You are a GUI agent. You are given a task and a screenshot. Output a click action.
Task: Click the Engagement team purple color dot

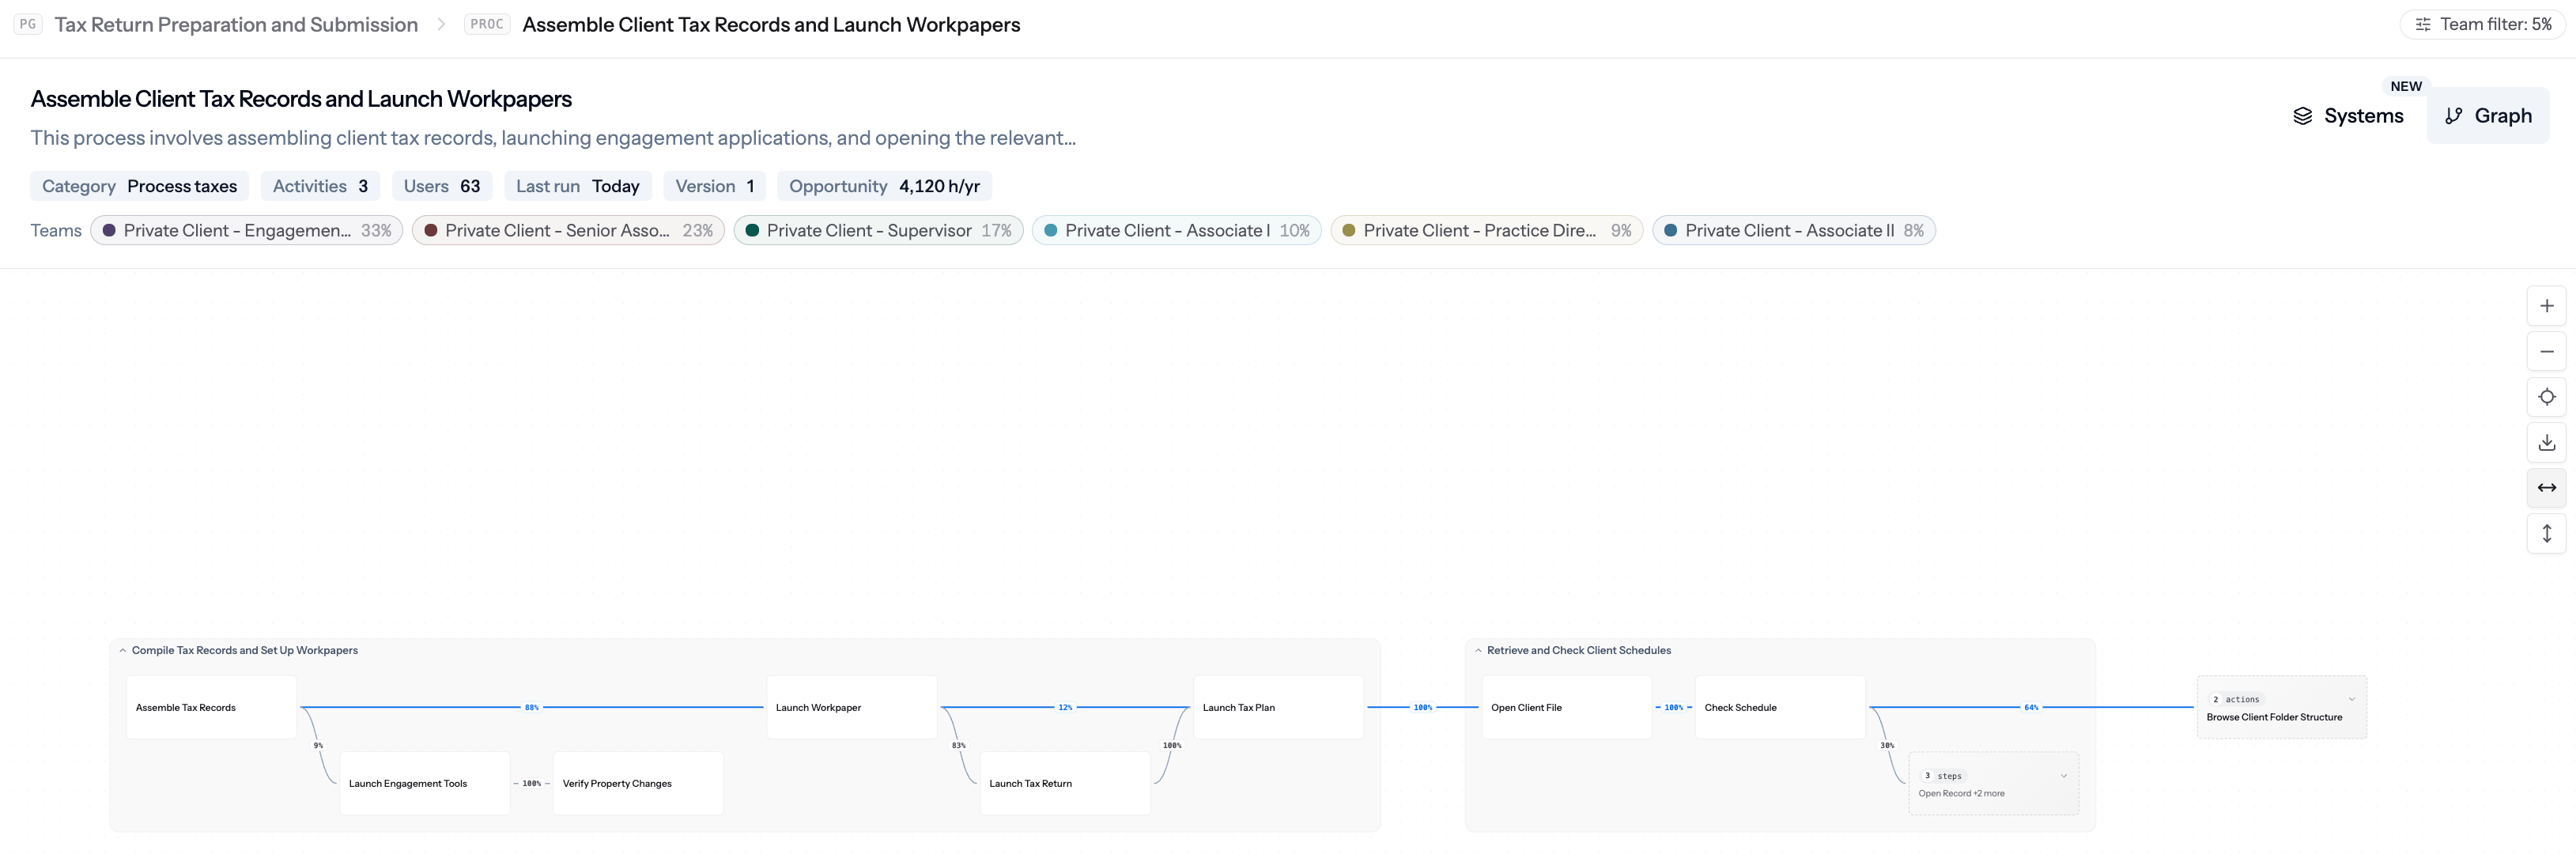coord(109,230)
